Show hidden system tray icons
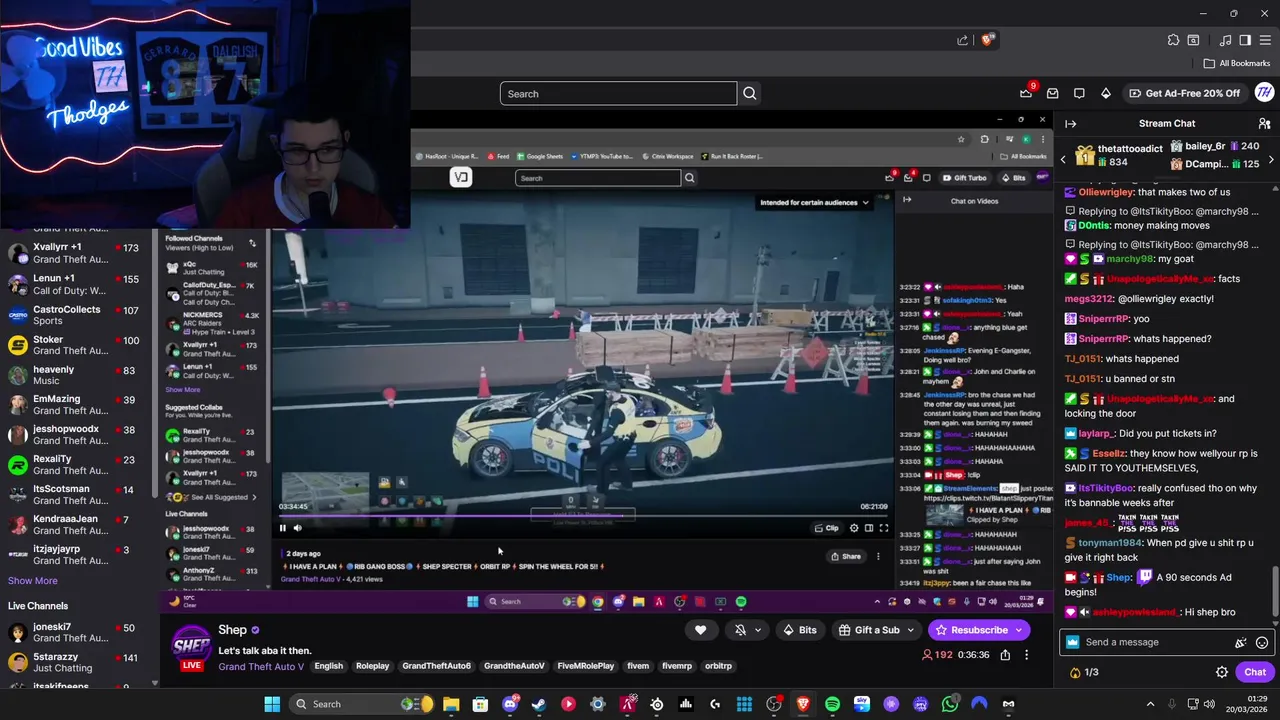 1150,704
